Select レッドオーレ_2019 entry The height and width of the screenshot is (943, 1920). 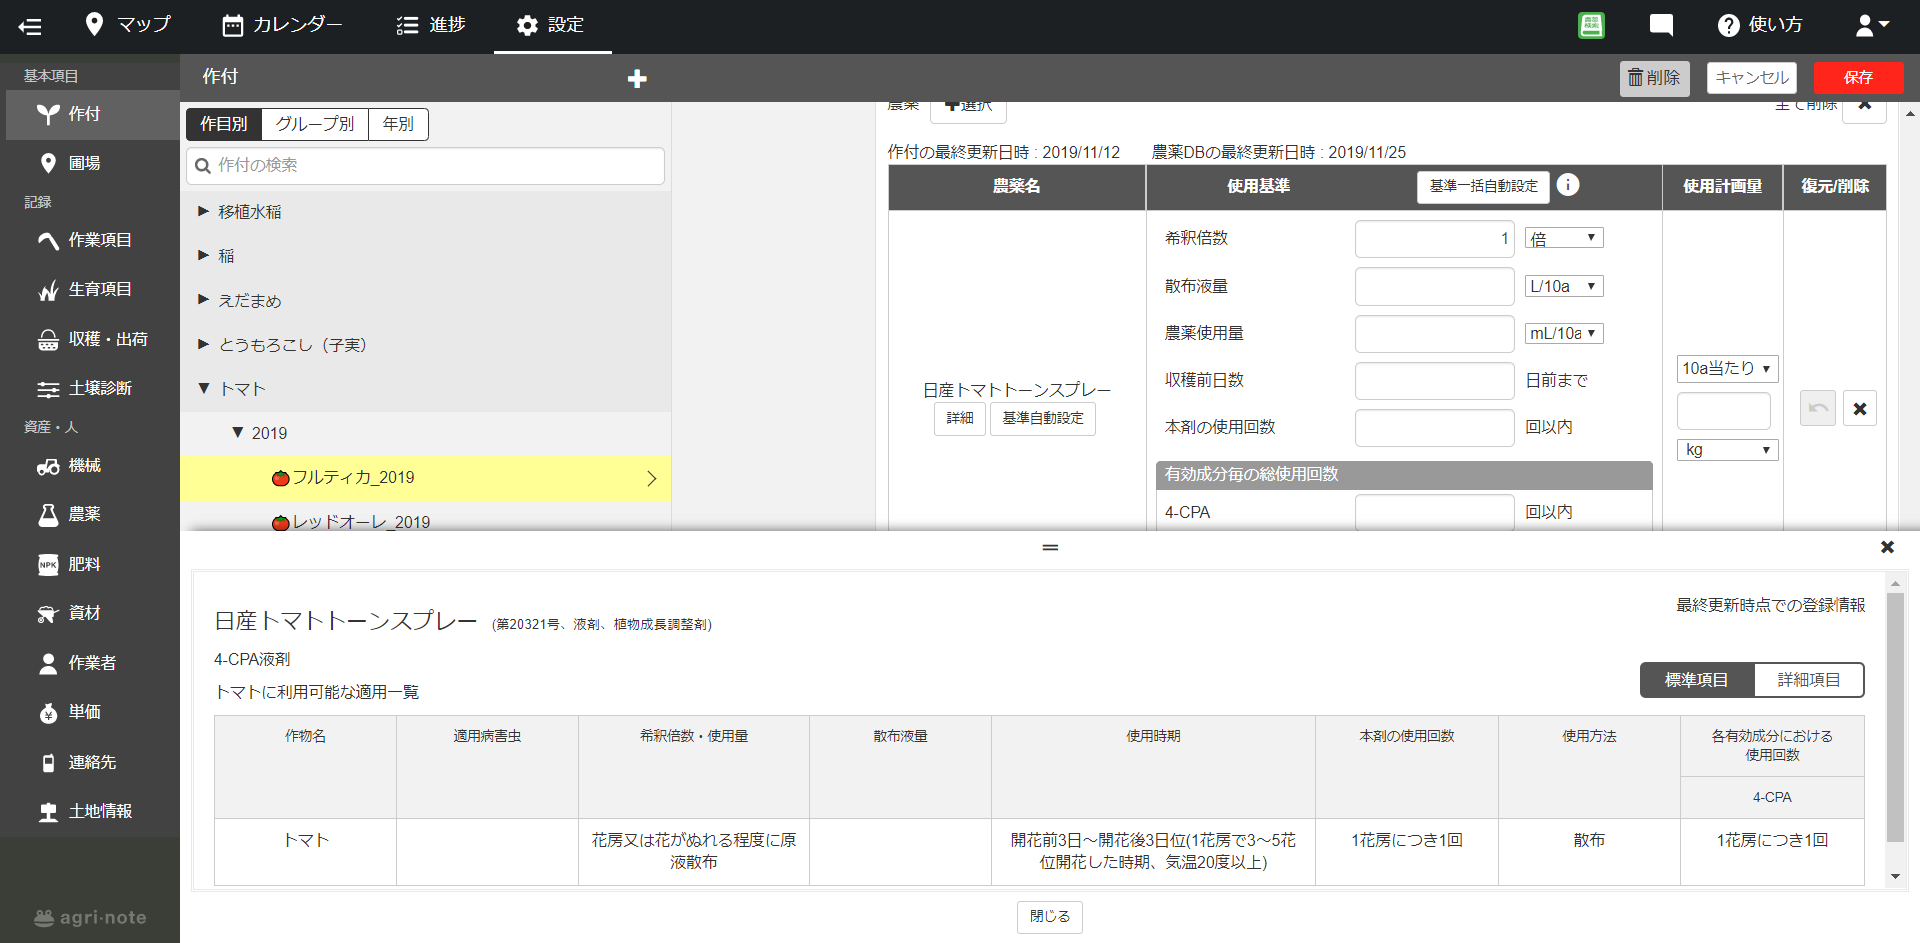(x=425, y=517)
